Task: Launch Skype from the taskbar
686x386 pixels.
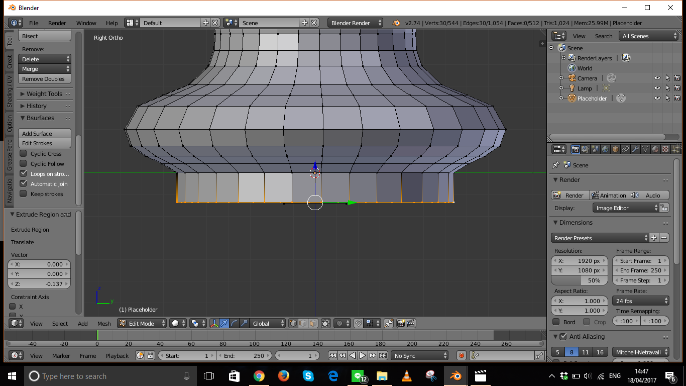Action: pyautogui.click(x=308, y=376)
